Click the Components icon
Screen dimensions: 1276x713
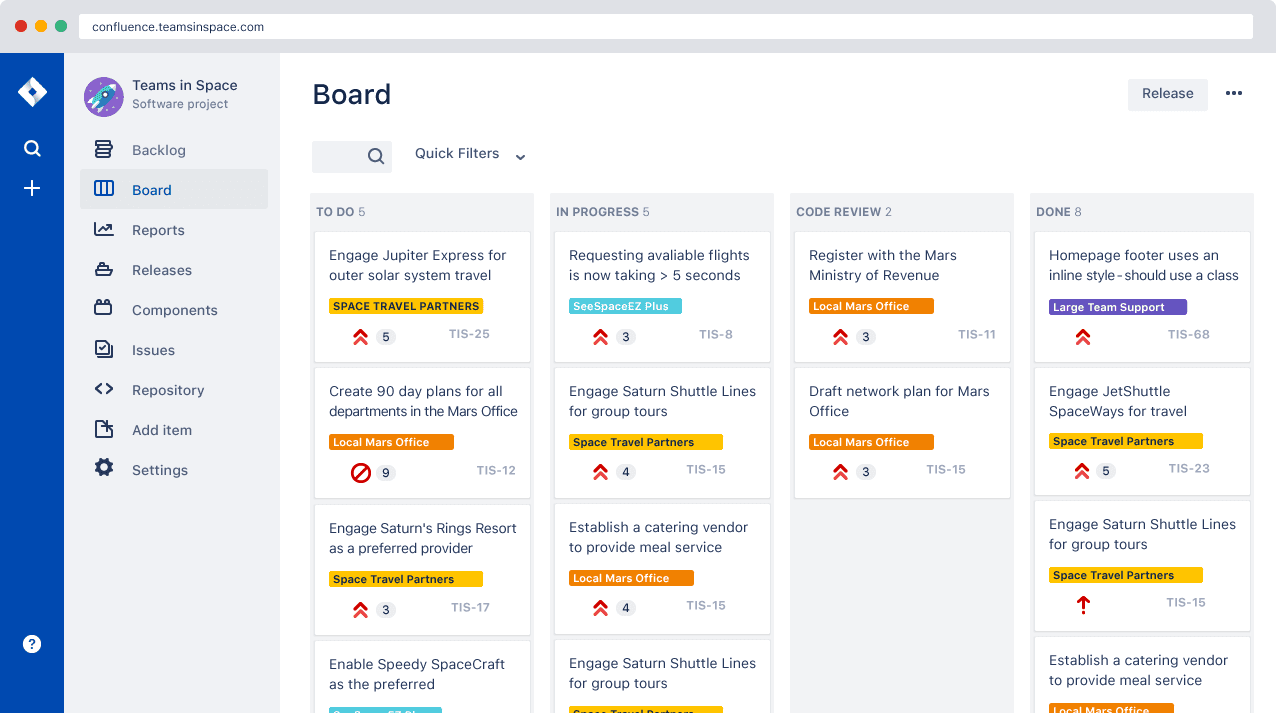[x=103, y=309]
